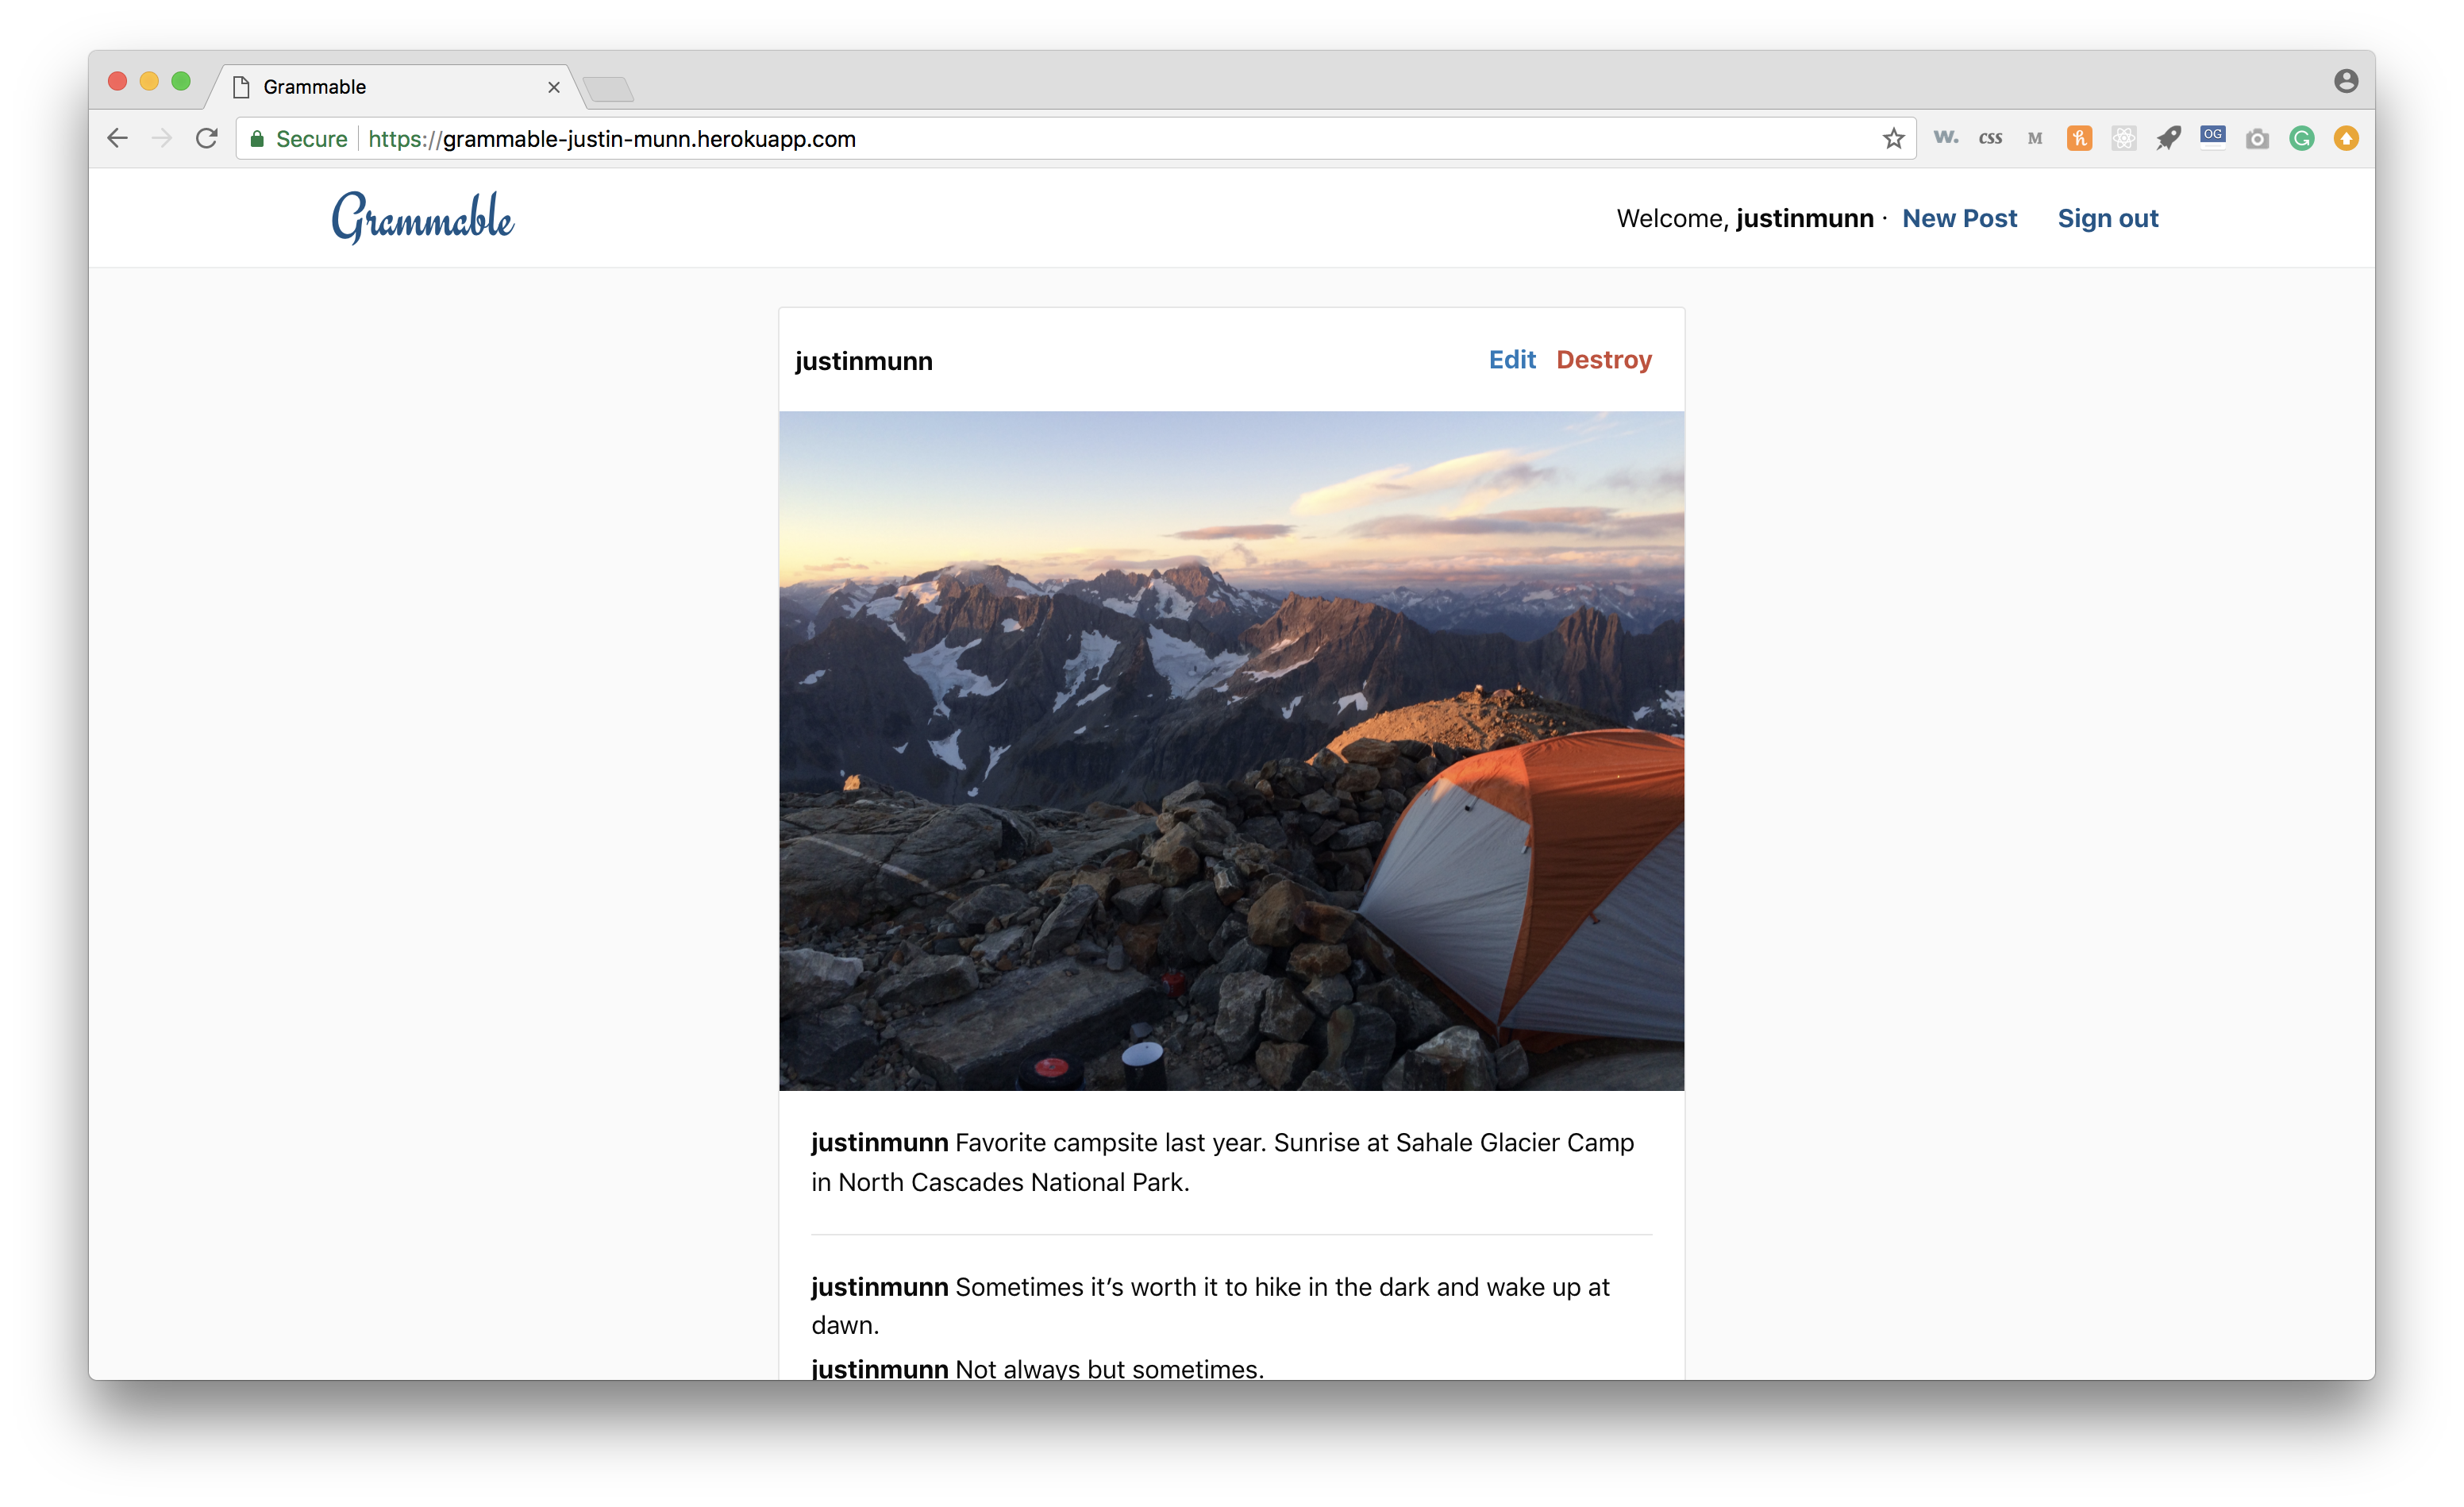Click the M extension icon
Screen dimensions: 2464x1507
point(2034,139)
